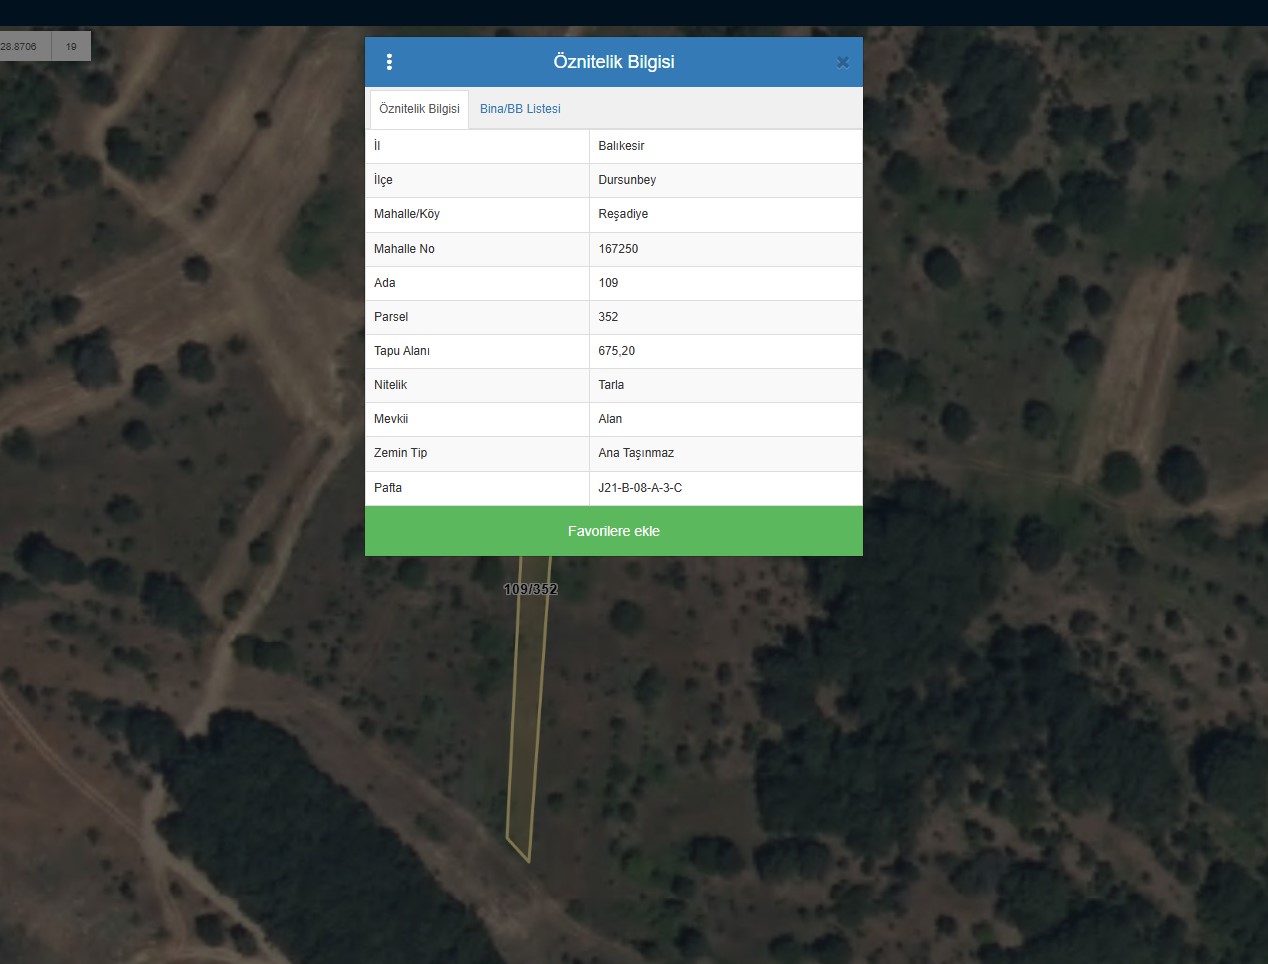Click the dialog header title text
The width and height of the screenshot is (1268, 964).
[613, 62]
